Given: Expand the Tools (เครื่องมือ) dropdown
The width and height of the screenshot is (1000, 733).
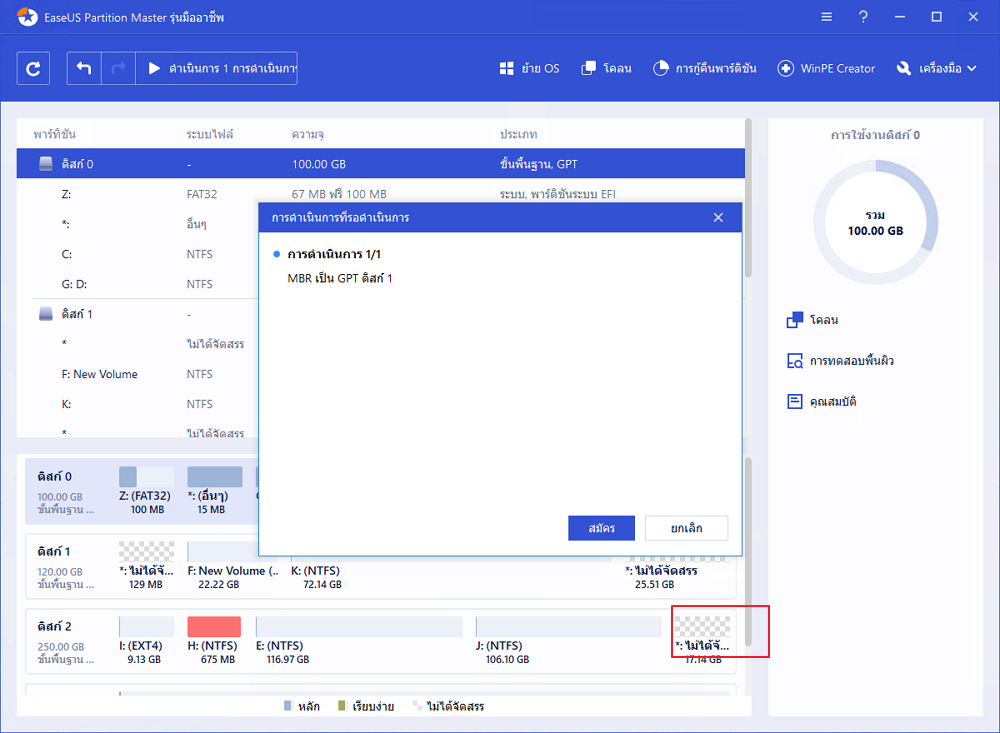Looking at the screenshot, I should coord(936,68).
